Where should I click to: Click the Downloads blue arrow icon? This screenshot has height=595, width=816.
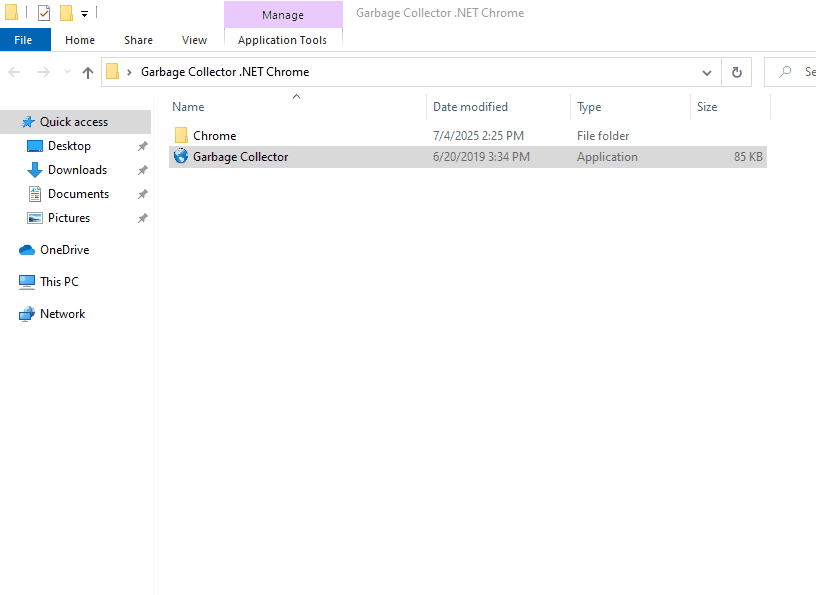[34, 170]
